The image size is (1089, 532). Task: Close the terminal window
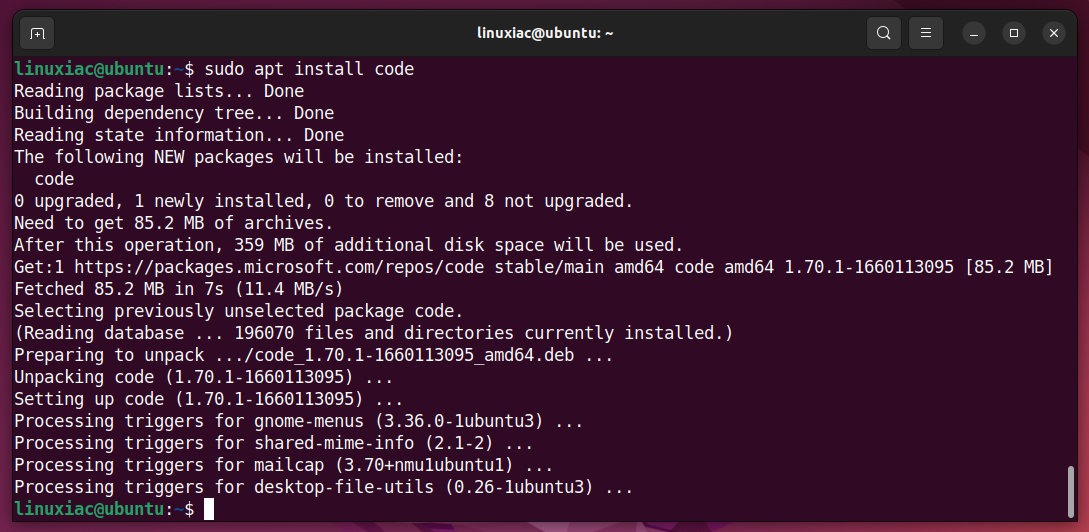pyautogui.click(x=1054, y=33)
